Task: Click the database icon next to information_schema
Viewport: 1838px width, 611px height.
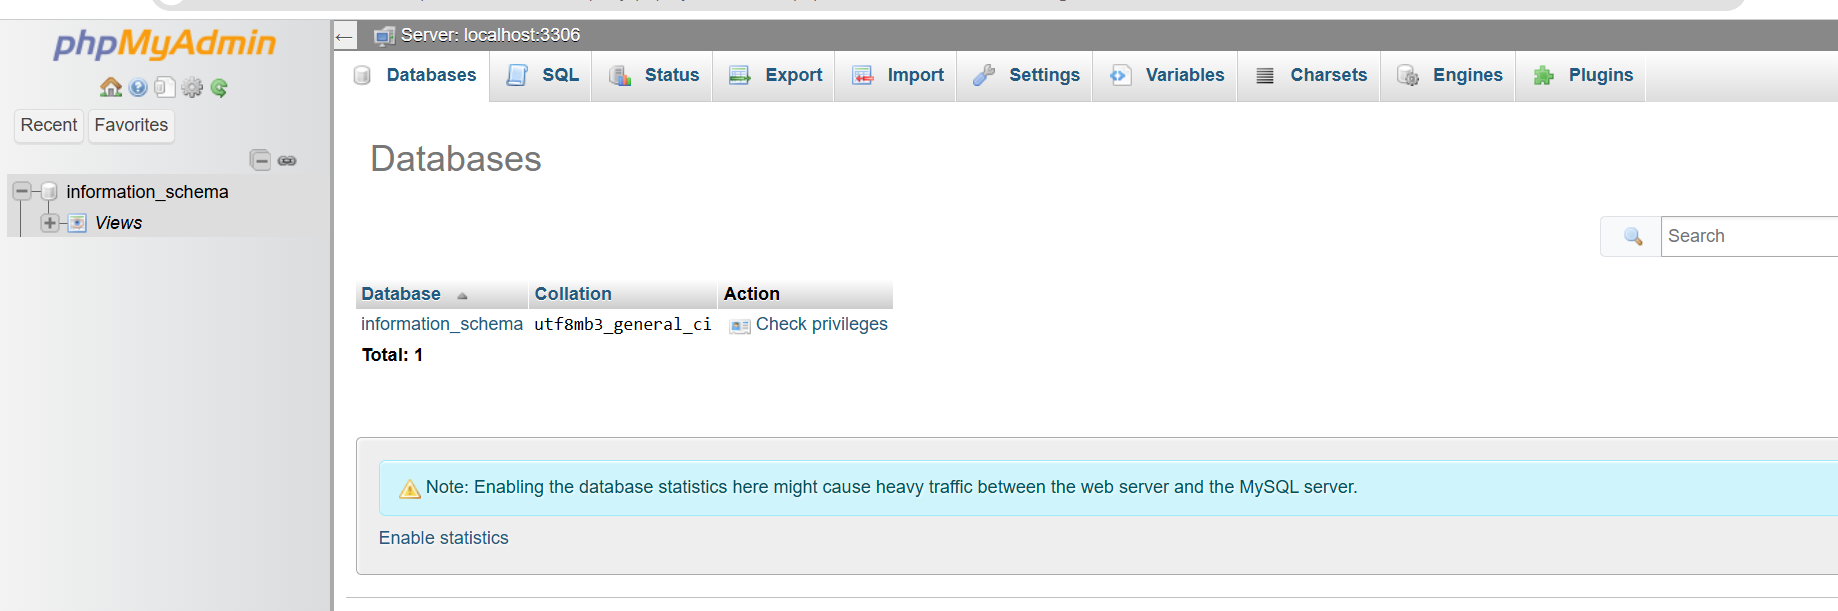Action: (49, 192)
